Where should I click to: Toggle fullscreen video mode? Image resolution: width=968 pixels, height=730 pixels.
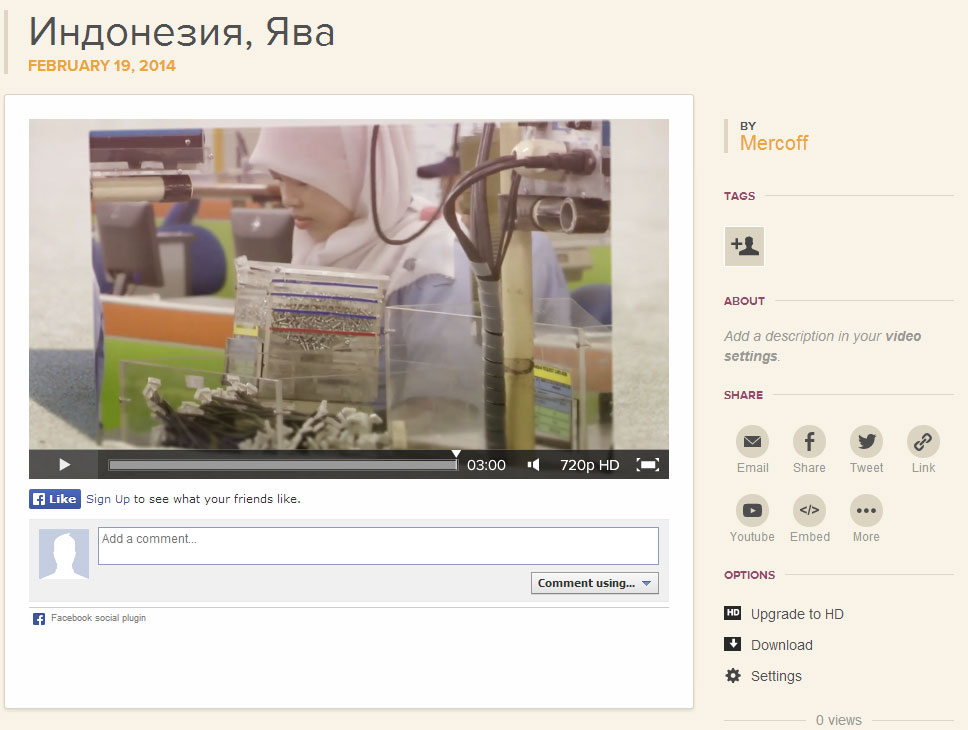click(648, 464)
